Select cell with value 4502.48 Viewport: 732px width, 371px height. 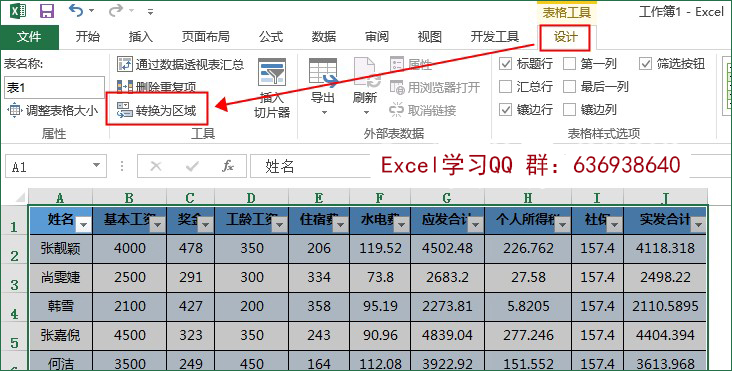(x=447, y=248)
